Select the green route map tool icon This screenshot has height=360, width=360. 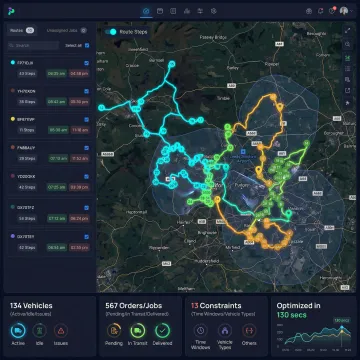[x=348, y=58]
